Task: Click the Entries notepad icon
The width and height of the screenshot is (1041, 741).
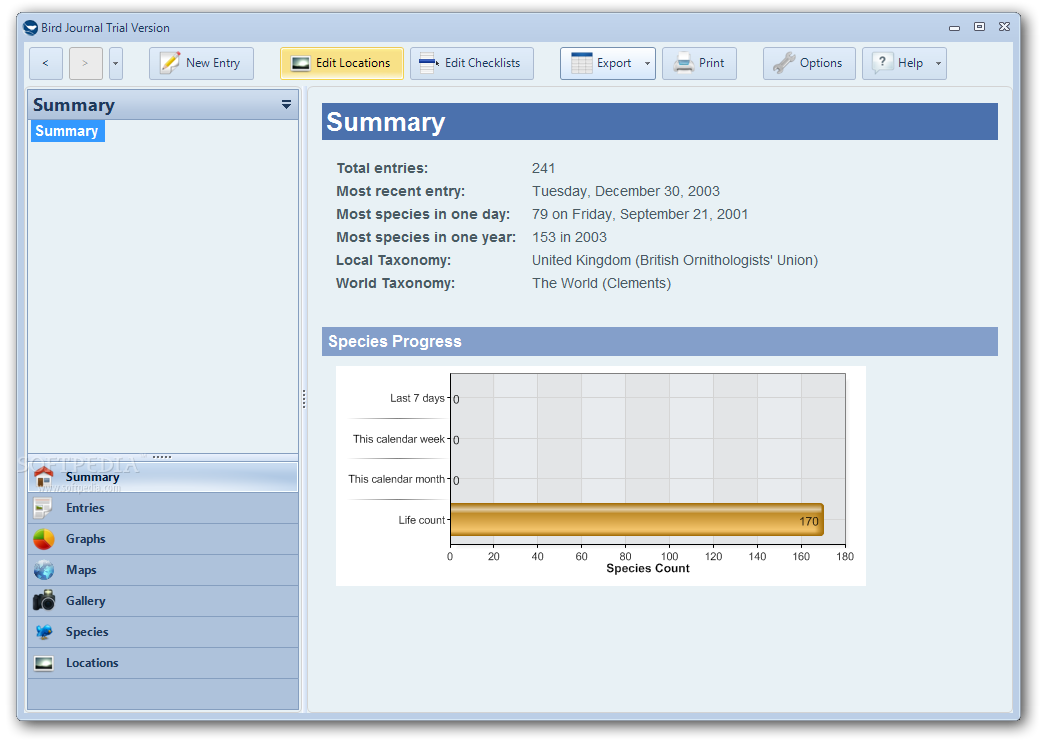Action: [x=43, y=508]
